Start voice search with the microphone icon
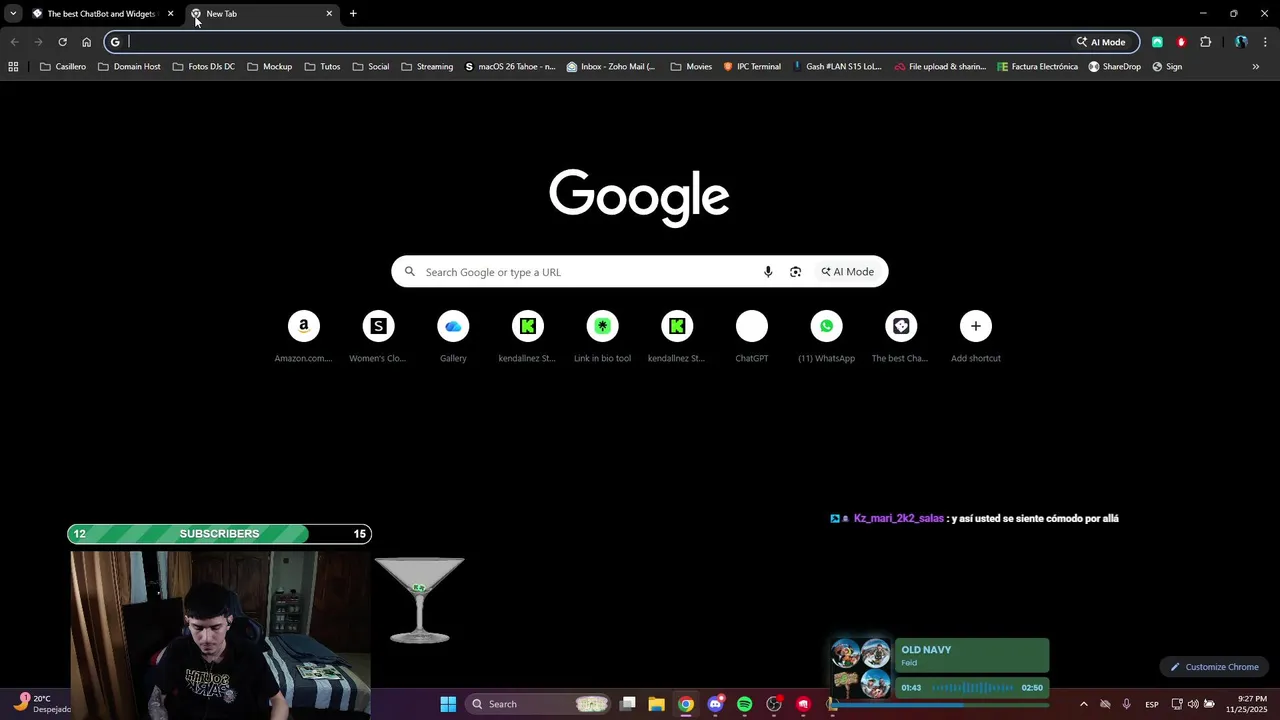1280x720 pixels. coord(768,272)
